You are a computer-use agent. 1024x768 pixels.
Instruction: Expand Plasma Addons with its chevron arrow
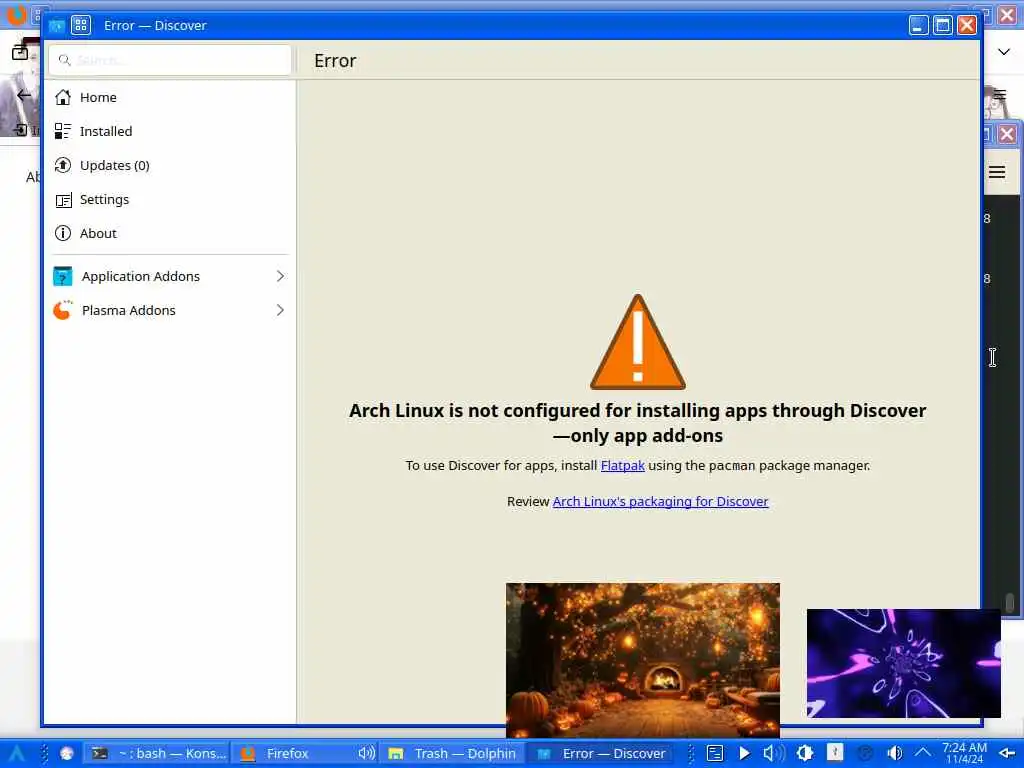280,310
